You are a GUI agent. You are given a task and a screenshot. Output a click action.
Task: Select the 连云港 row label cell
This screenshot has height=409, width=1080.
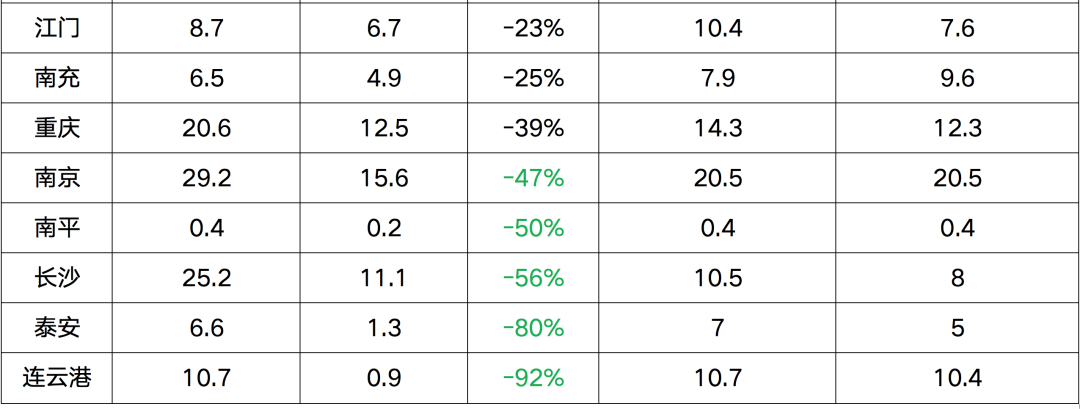point(56,378)
